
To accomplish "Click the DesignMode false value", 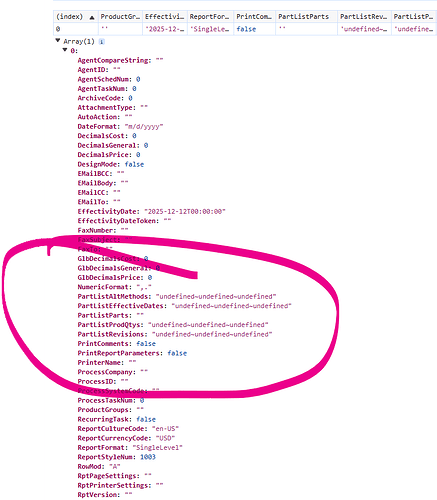I will 134,164.
